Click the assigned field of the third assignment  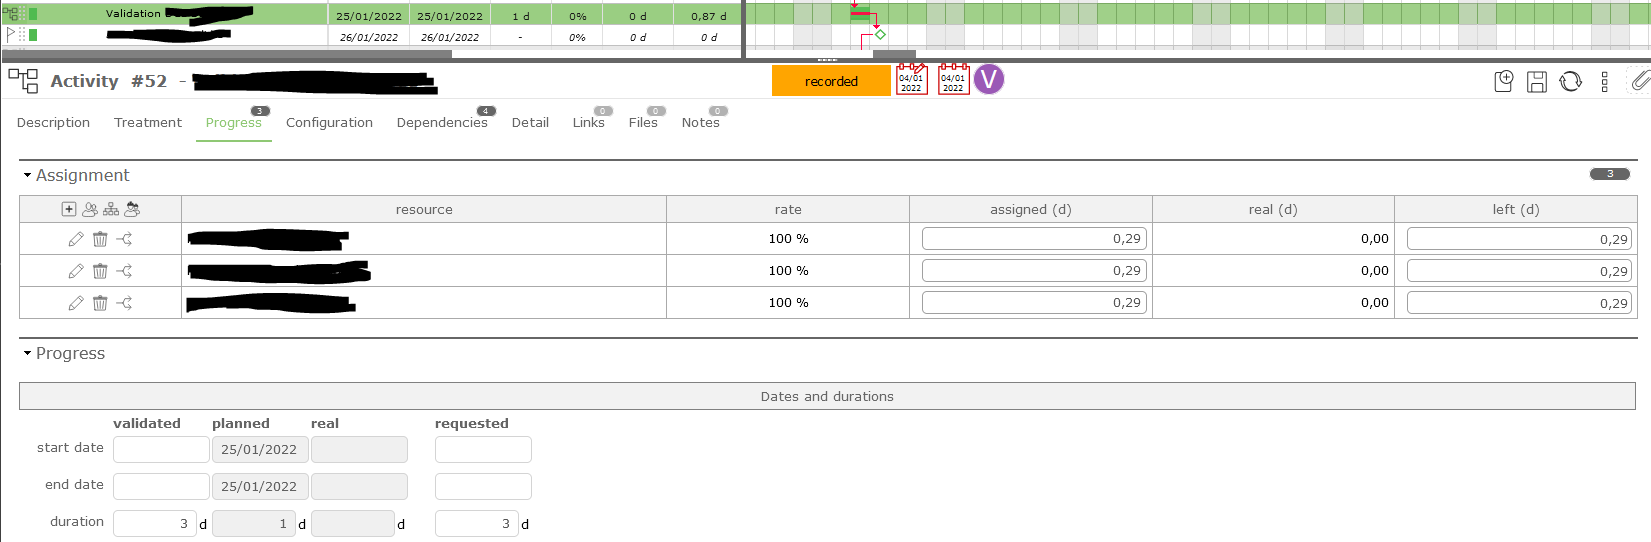[x=1034, y=302]
